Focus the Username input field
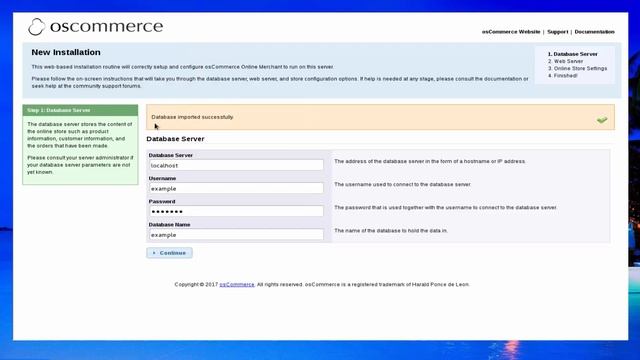 coord(236,188)
